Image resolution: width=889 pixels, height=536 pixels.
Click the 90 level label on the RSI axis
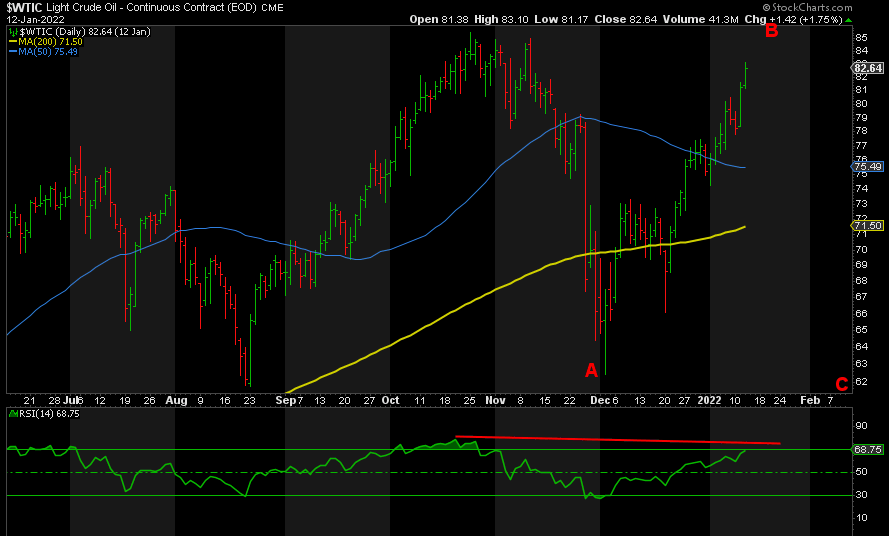point(861,426)
